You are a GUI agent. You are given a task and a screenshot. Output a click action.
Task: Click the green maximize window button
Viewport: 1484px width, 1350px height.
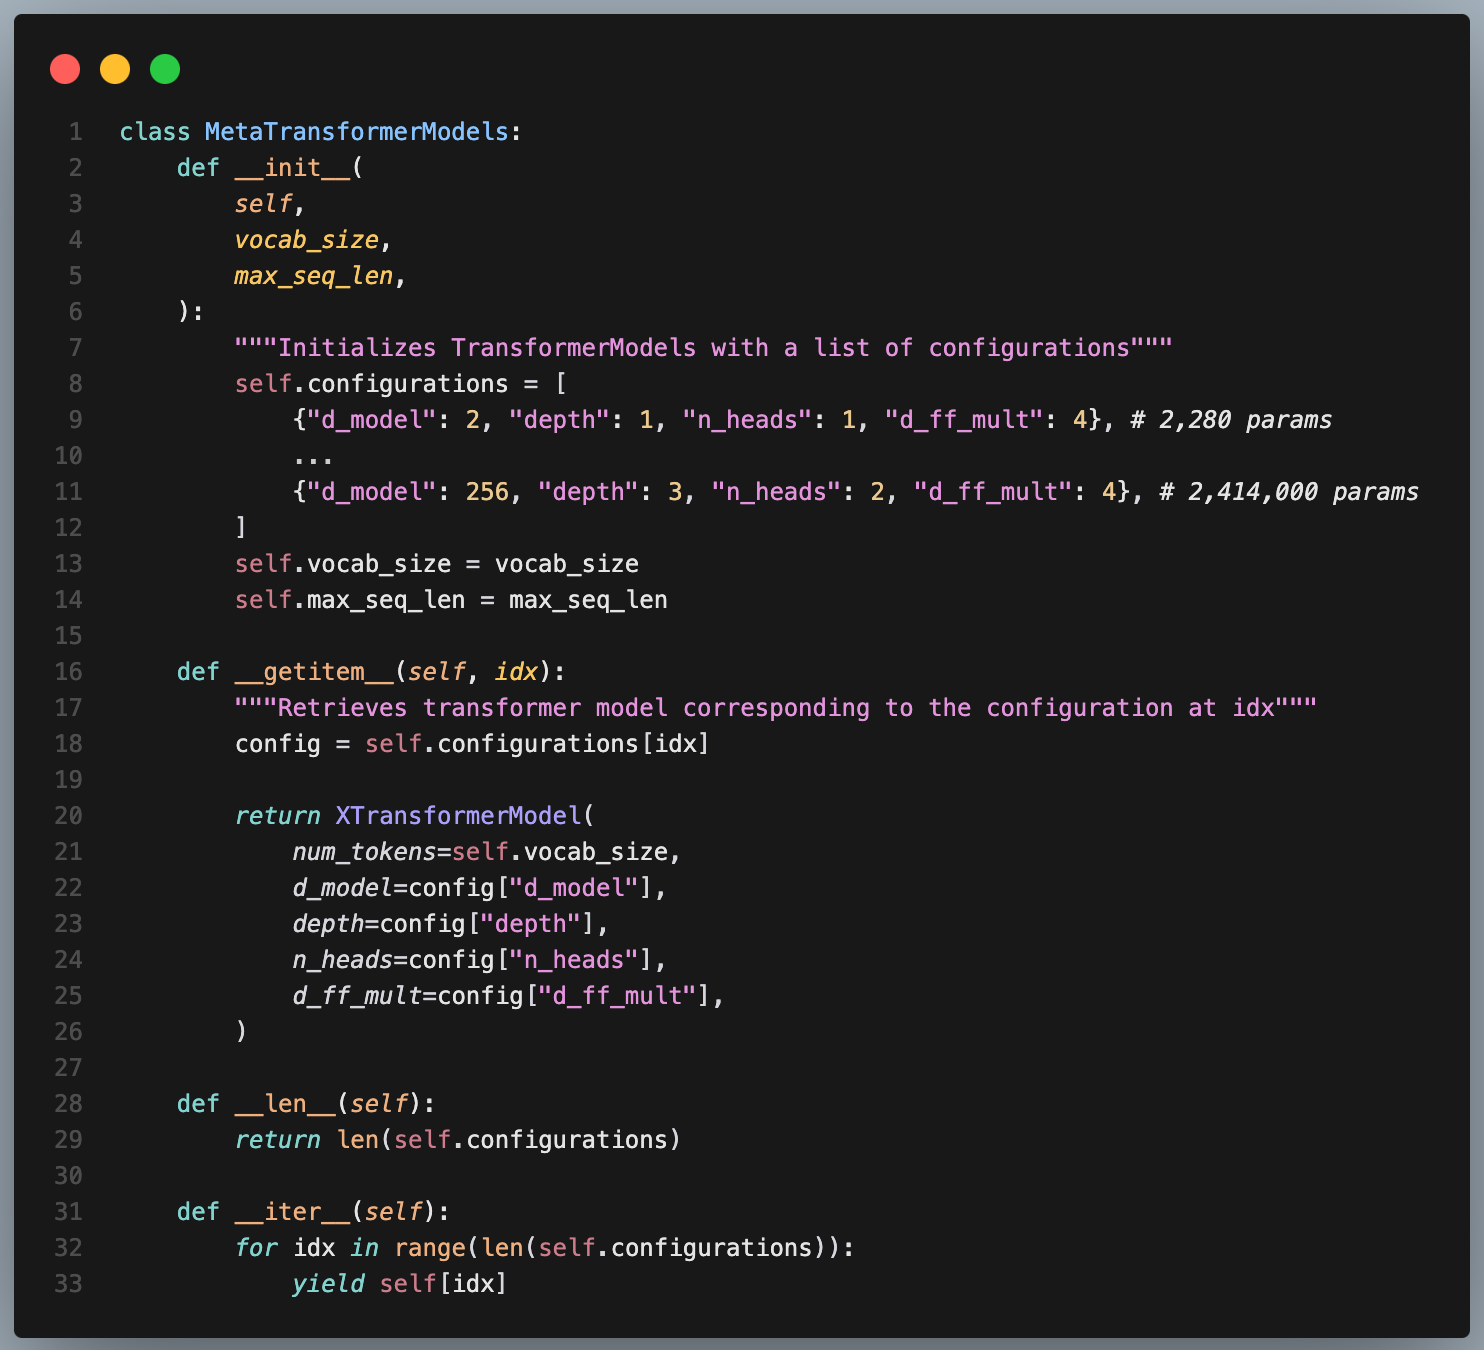click(165, 69)
